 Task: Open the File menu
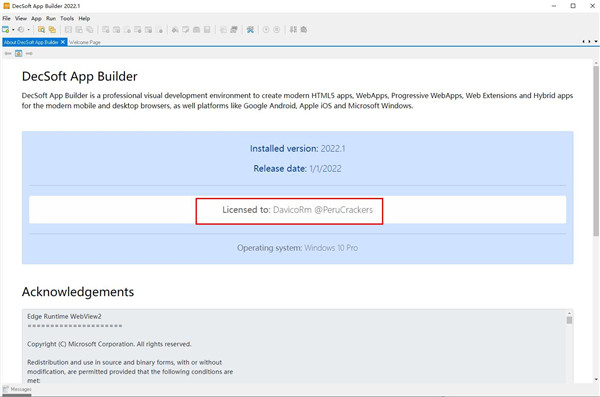tap(7, 18)
